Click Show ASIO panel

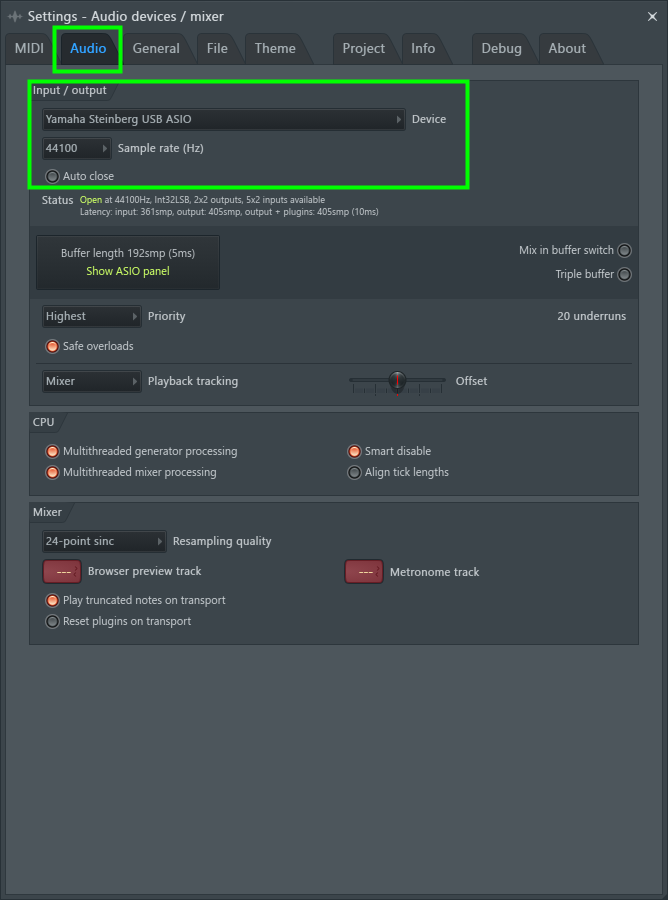click(128, 271)
